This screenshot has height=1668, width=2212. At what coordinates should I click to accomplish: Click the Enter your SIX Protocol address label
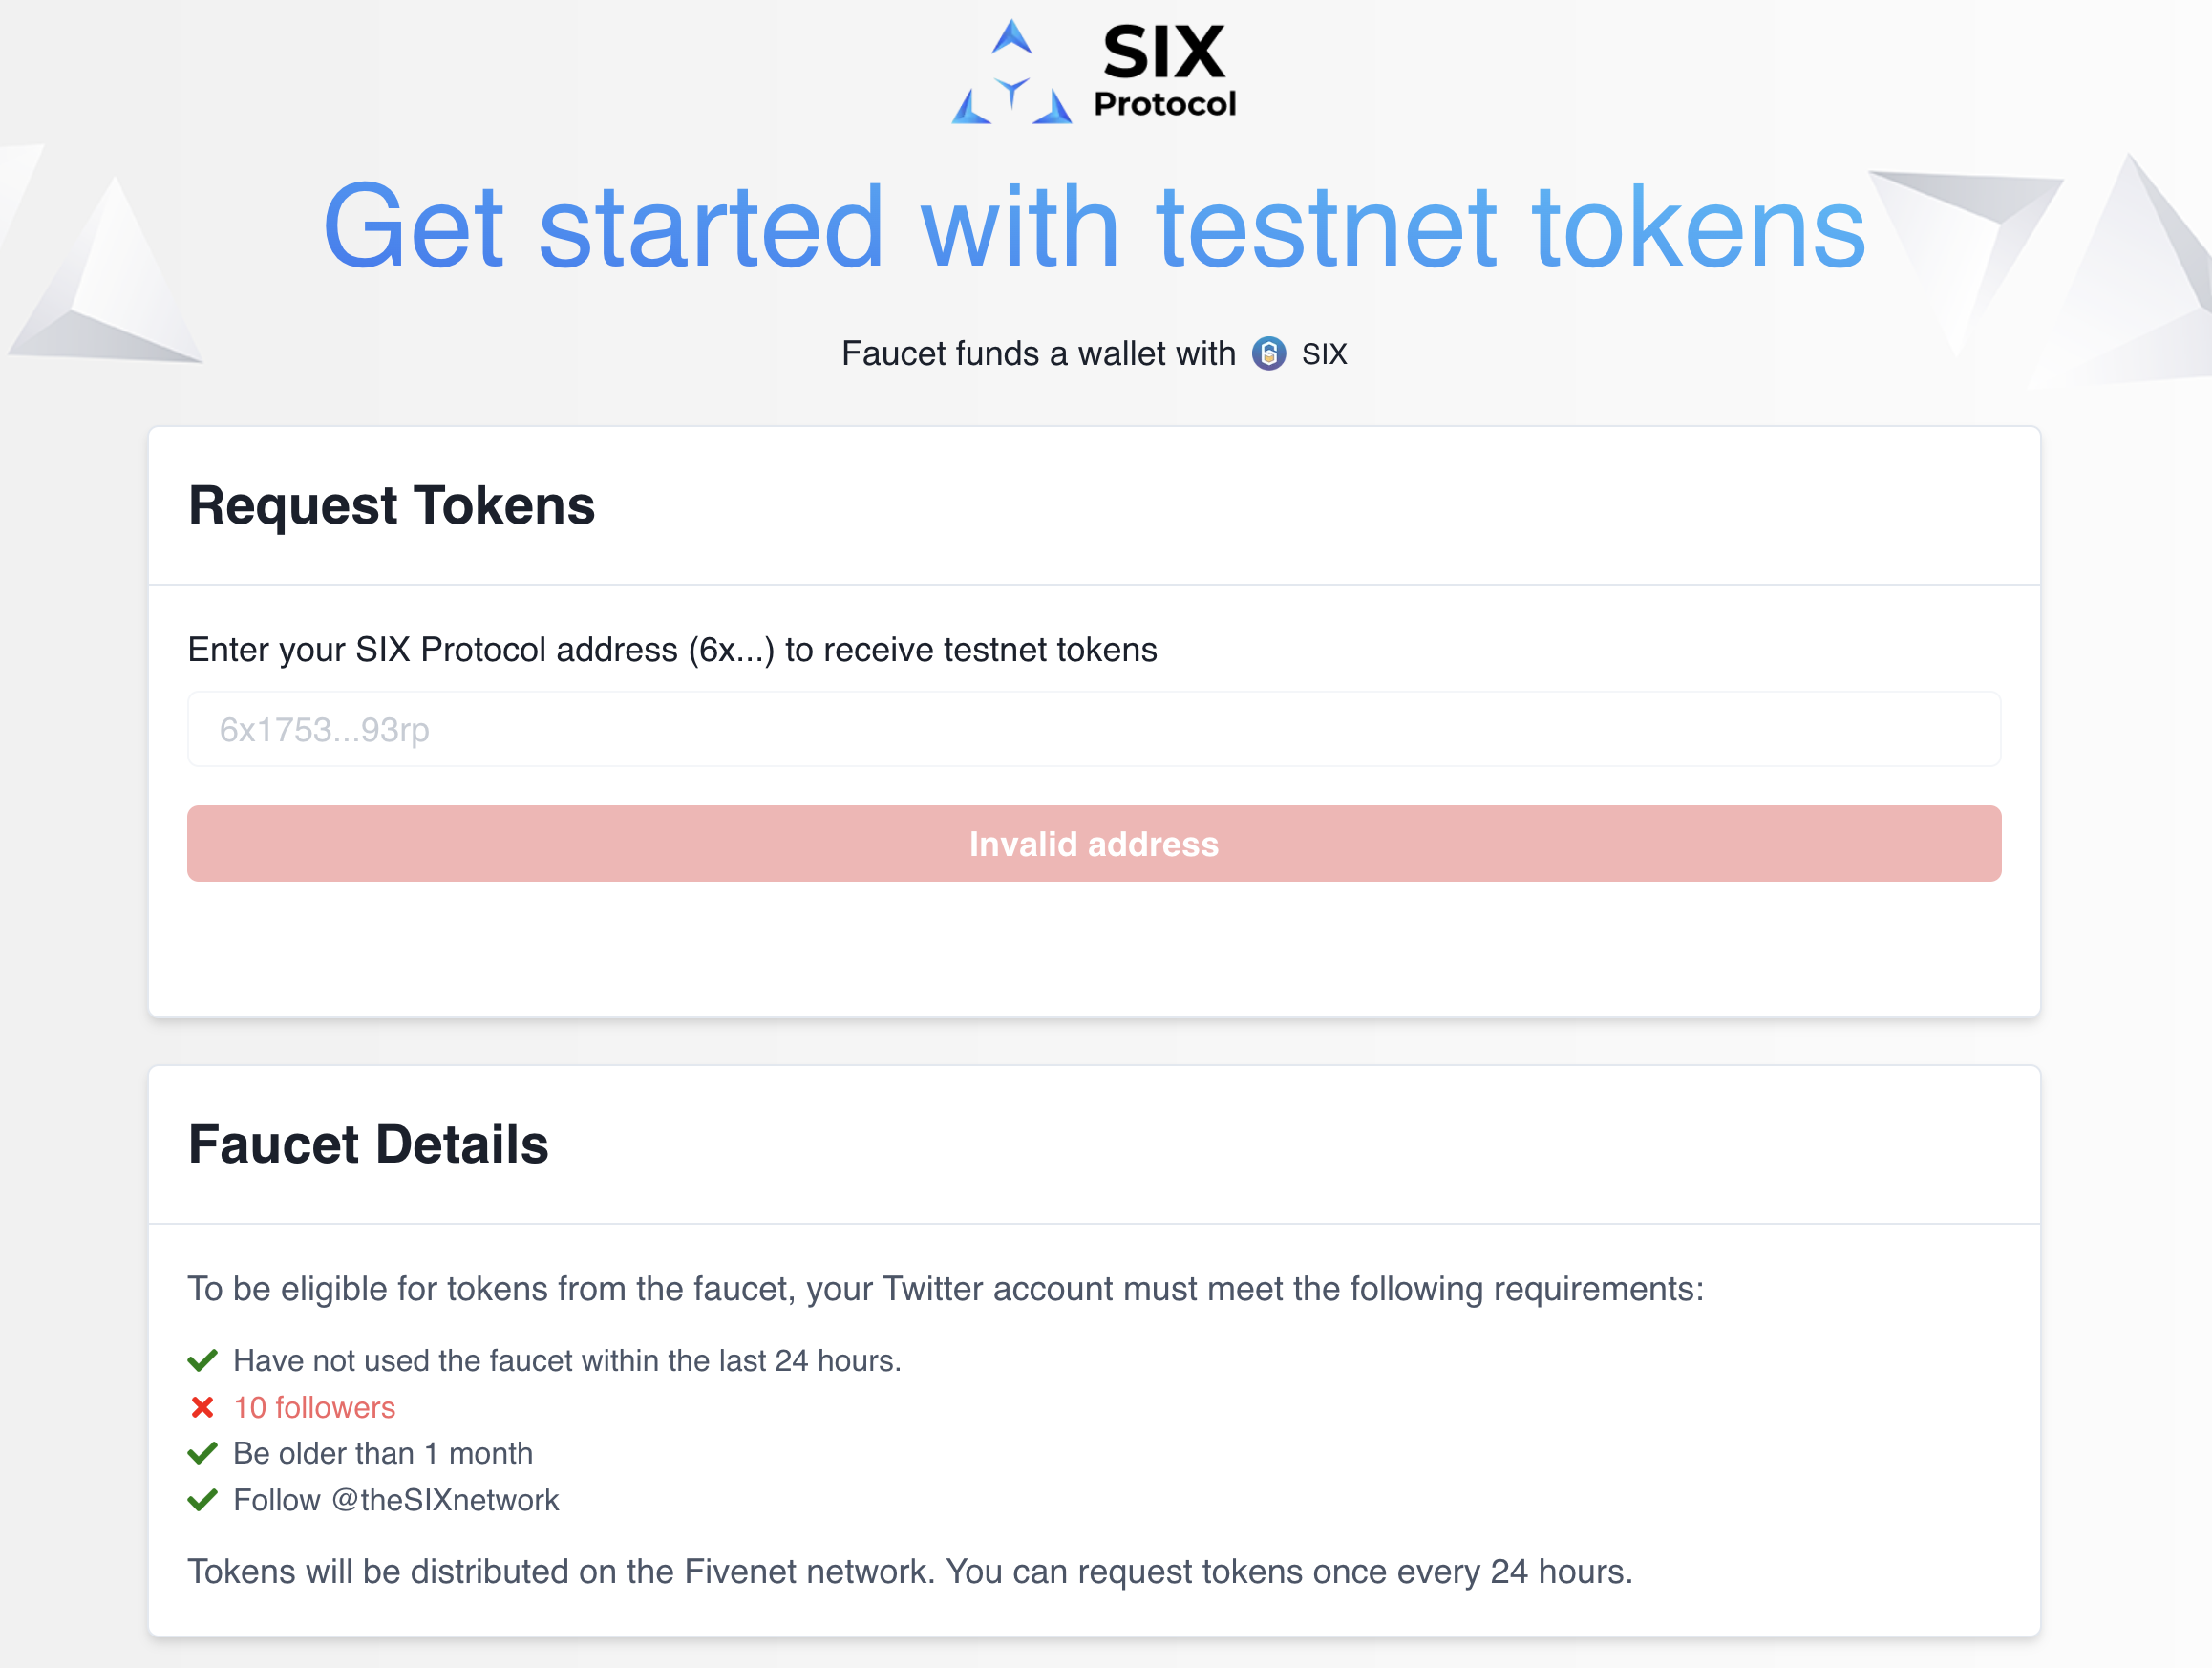[x=672, y=650]
